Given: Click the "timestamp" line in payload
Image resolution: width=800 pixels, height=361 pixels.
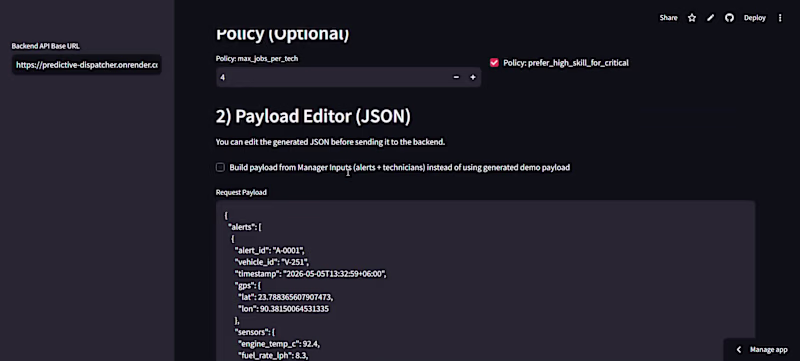Looking at the screenshot, I should [310, 274].
